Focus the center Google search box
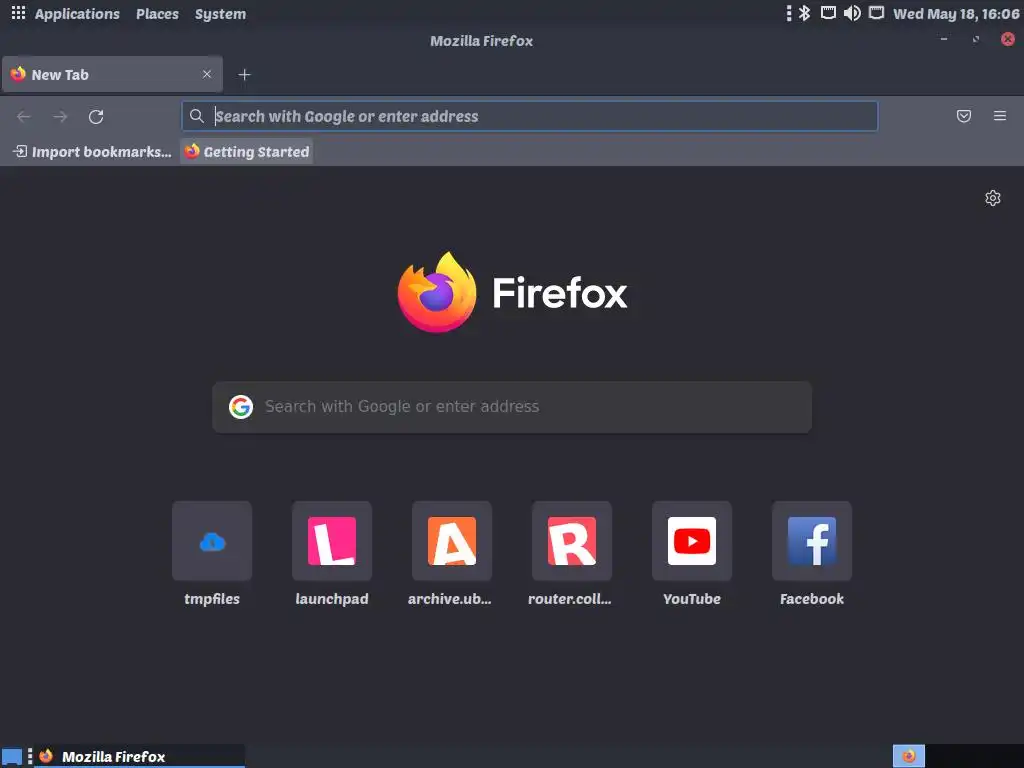 click(512, 407)
